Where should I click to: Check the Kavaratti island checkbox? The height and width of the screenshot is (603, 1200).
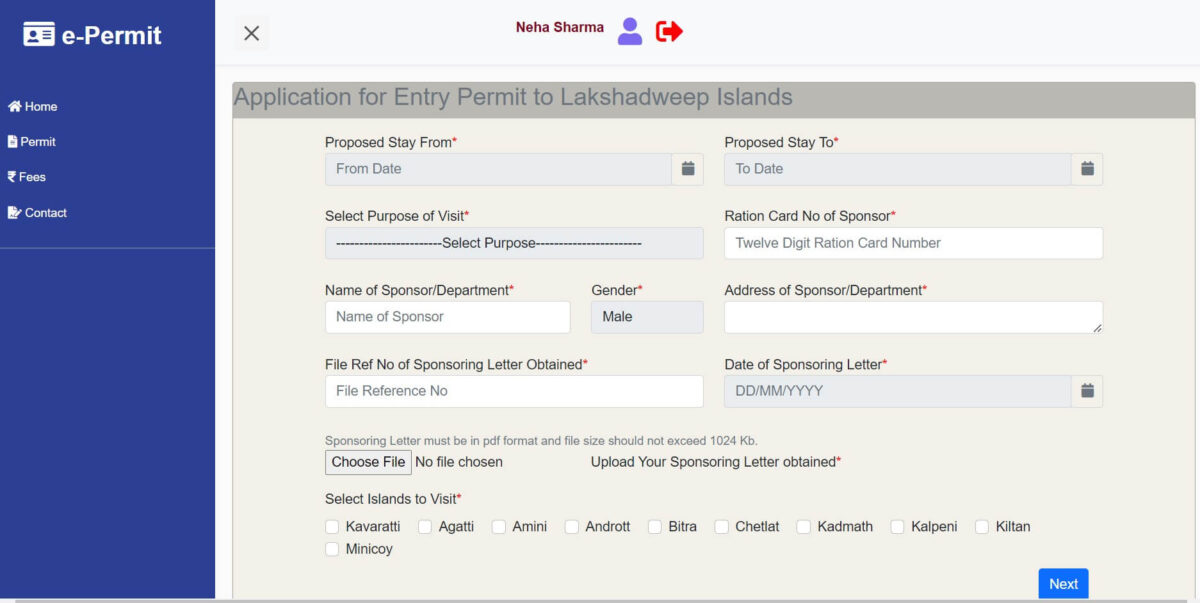tap(331, 526)
